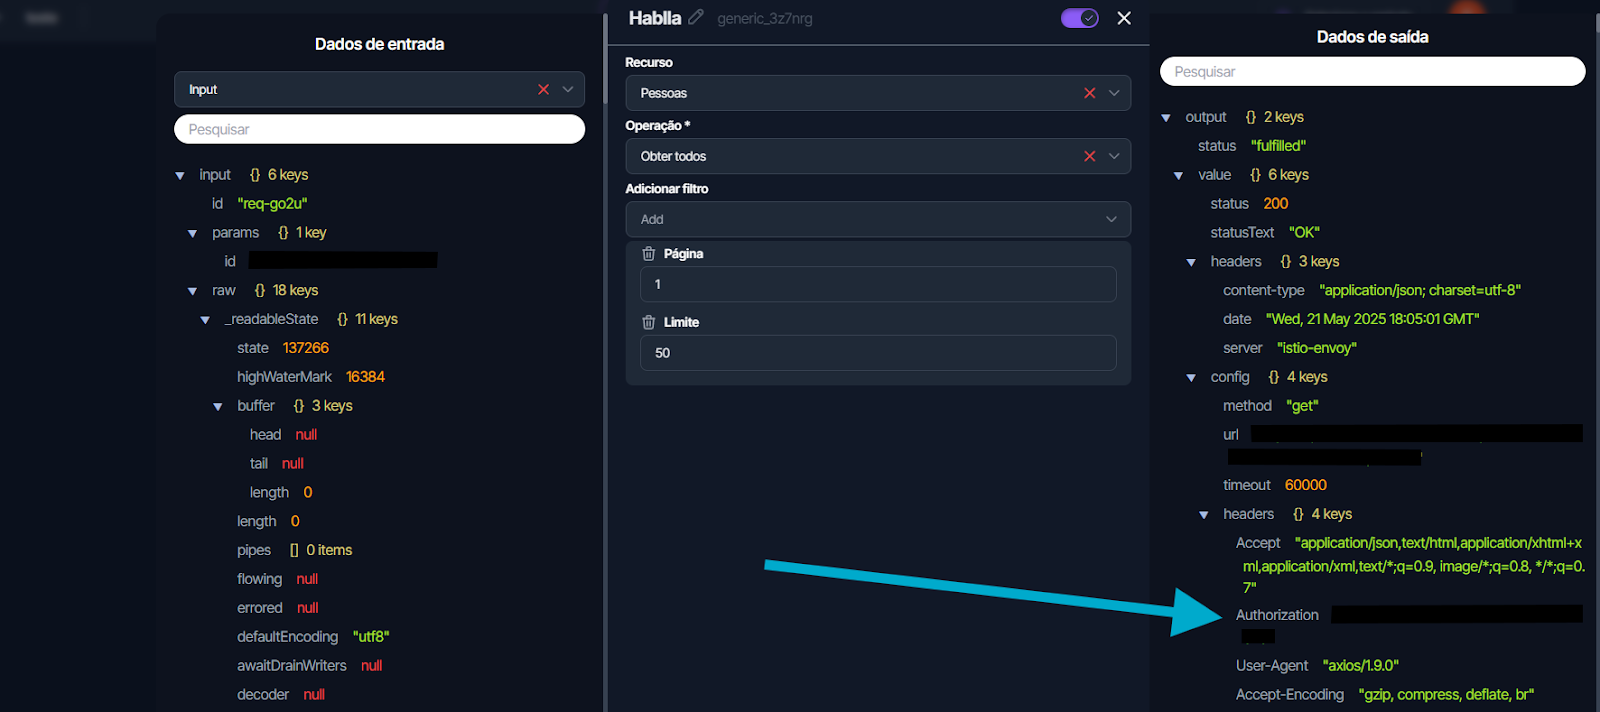
Task: Open the Recurso dropdown
Action: point(1114,93)
